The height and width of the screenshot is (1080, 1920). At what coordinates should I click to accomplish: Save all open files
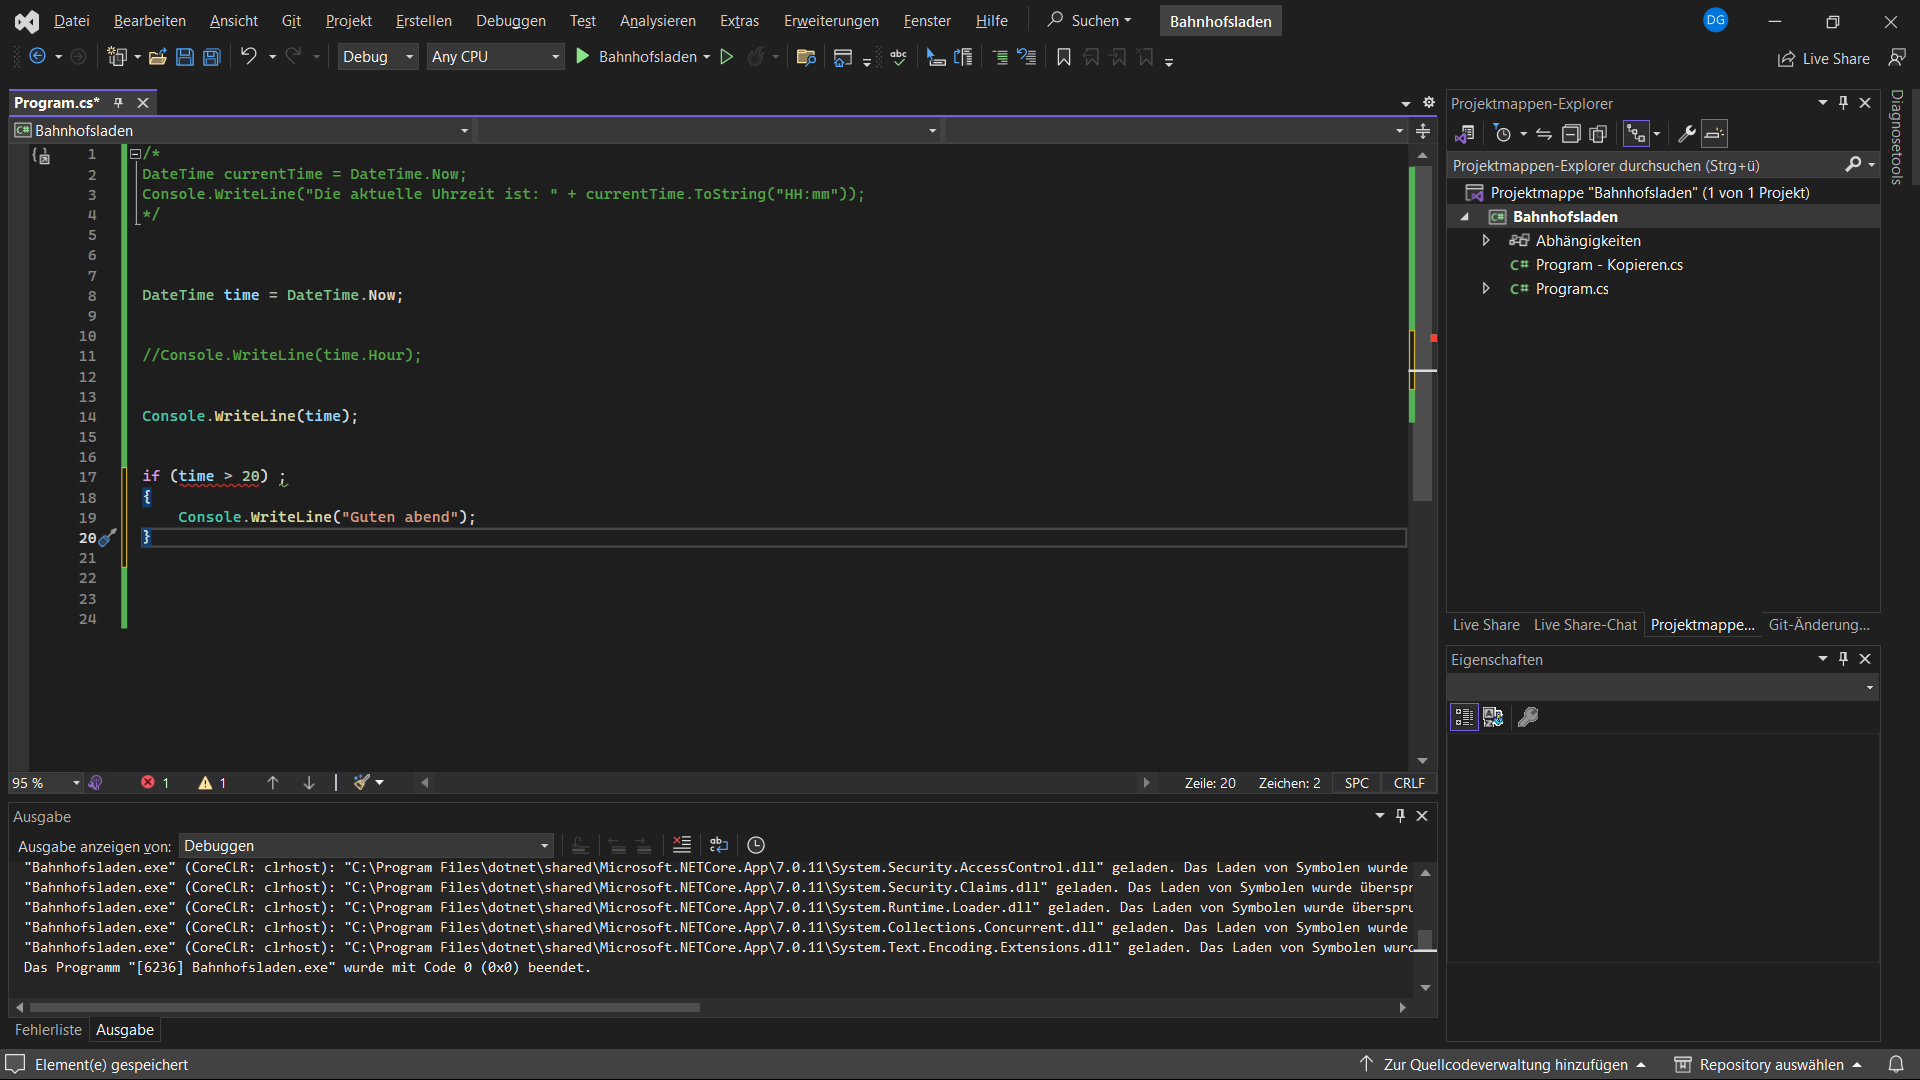click(x=211, y=57)
